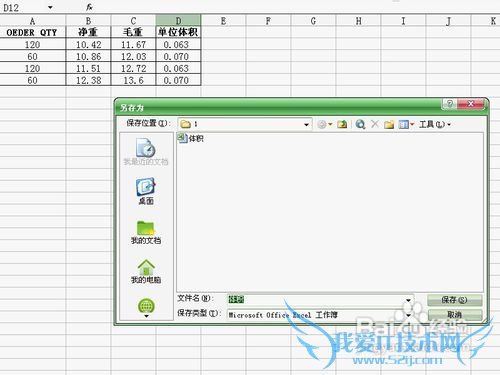The width and height of the screenshot is (500, 375).
Task: Open the Tools (工具) menu dropdown
Action: (435, 124)
